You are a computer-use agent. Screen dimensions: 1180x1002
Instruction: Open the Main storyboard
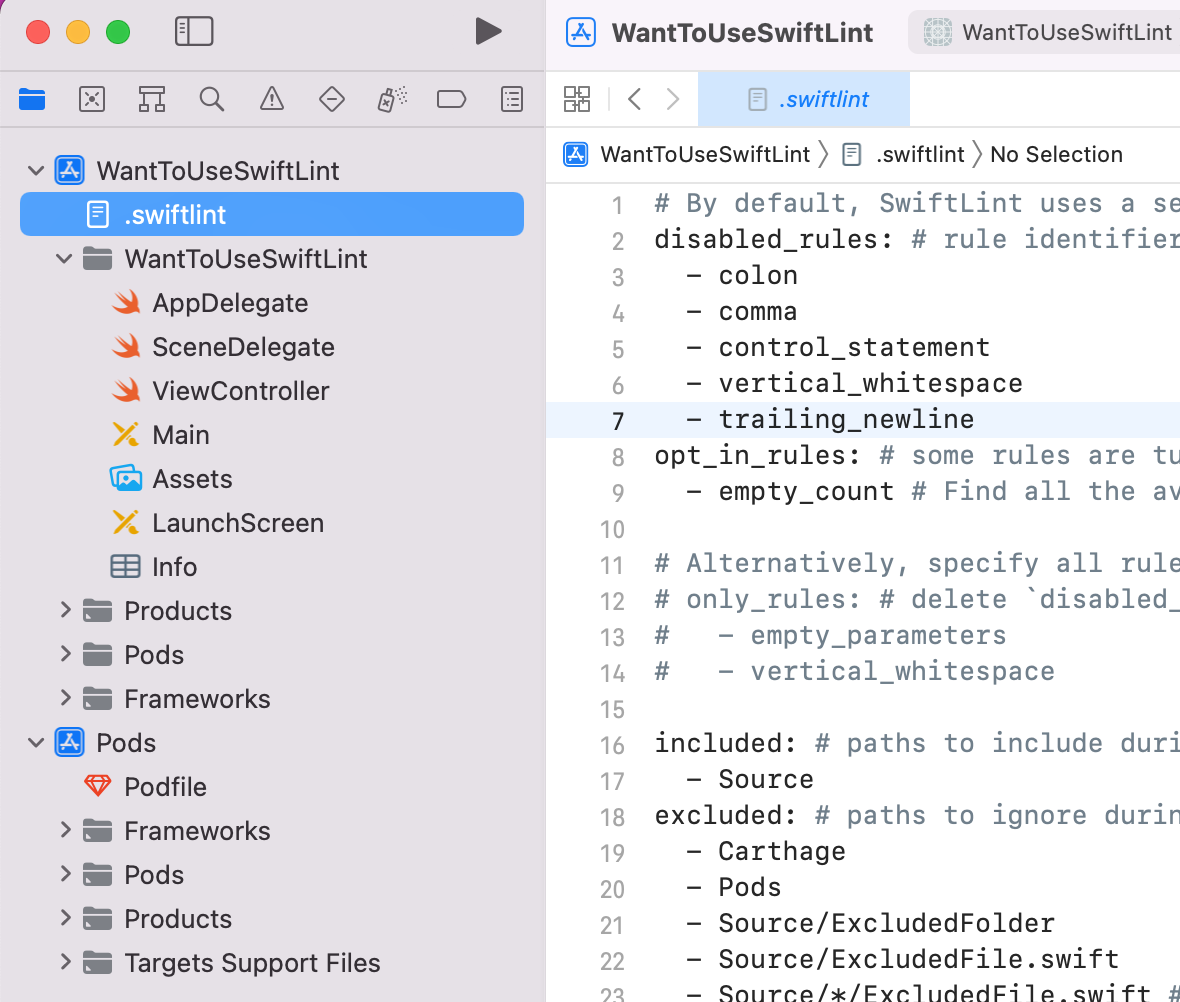coord(181,435)
